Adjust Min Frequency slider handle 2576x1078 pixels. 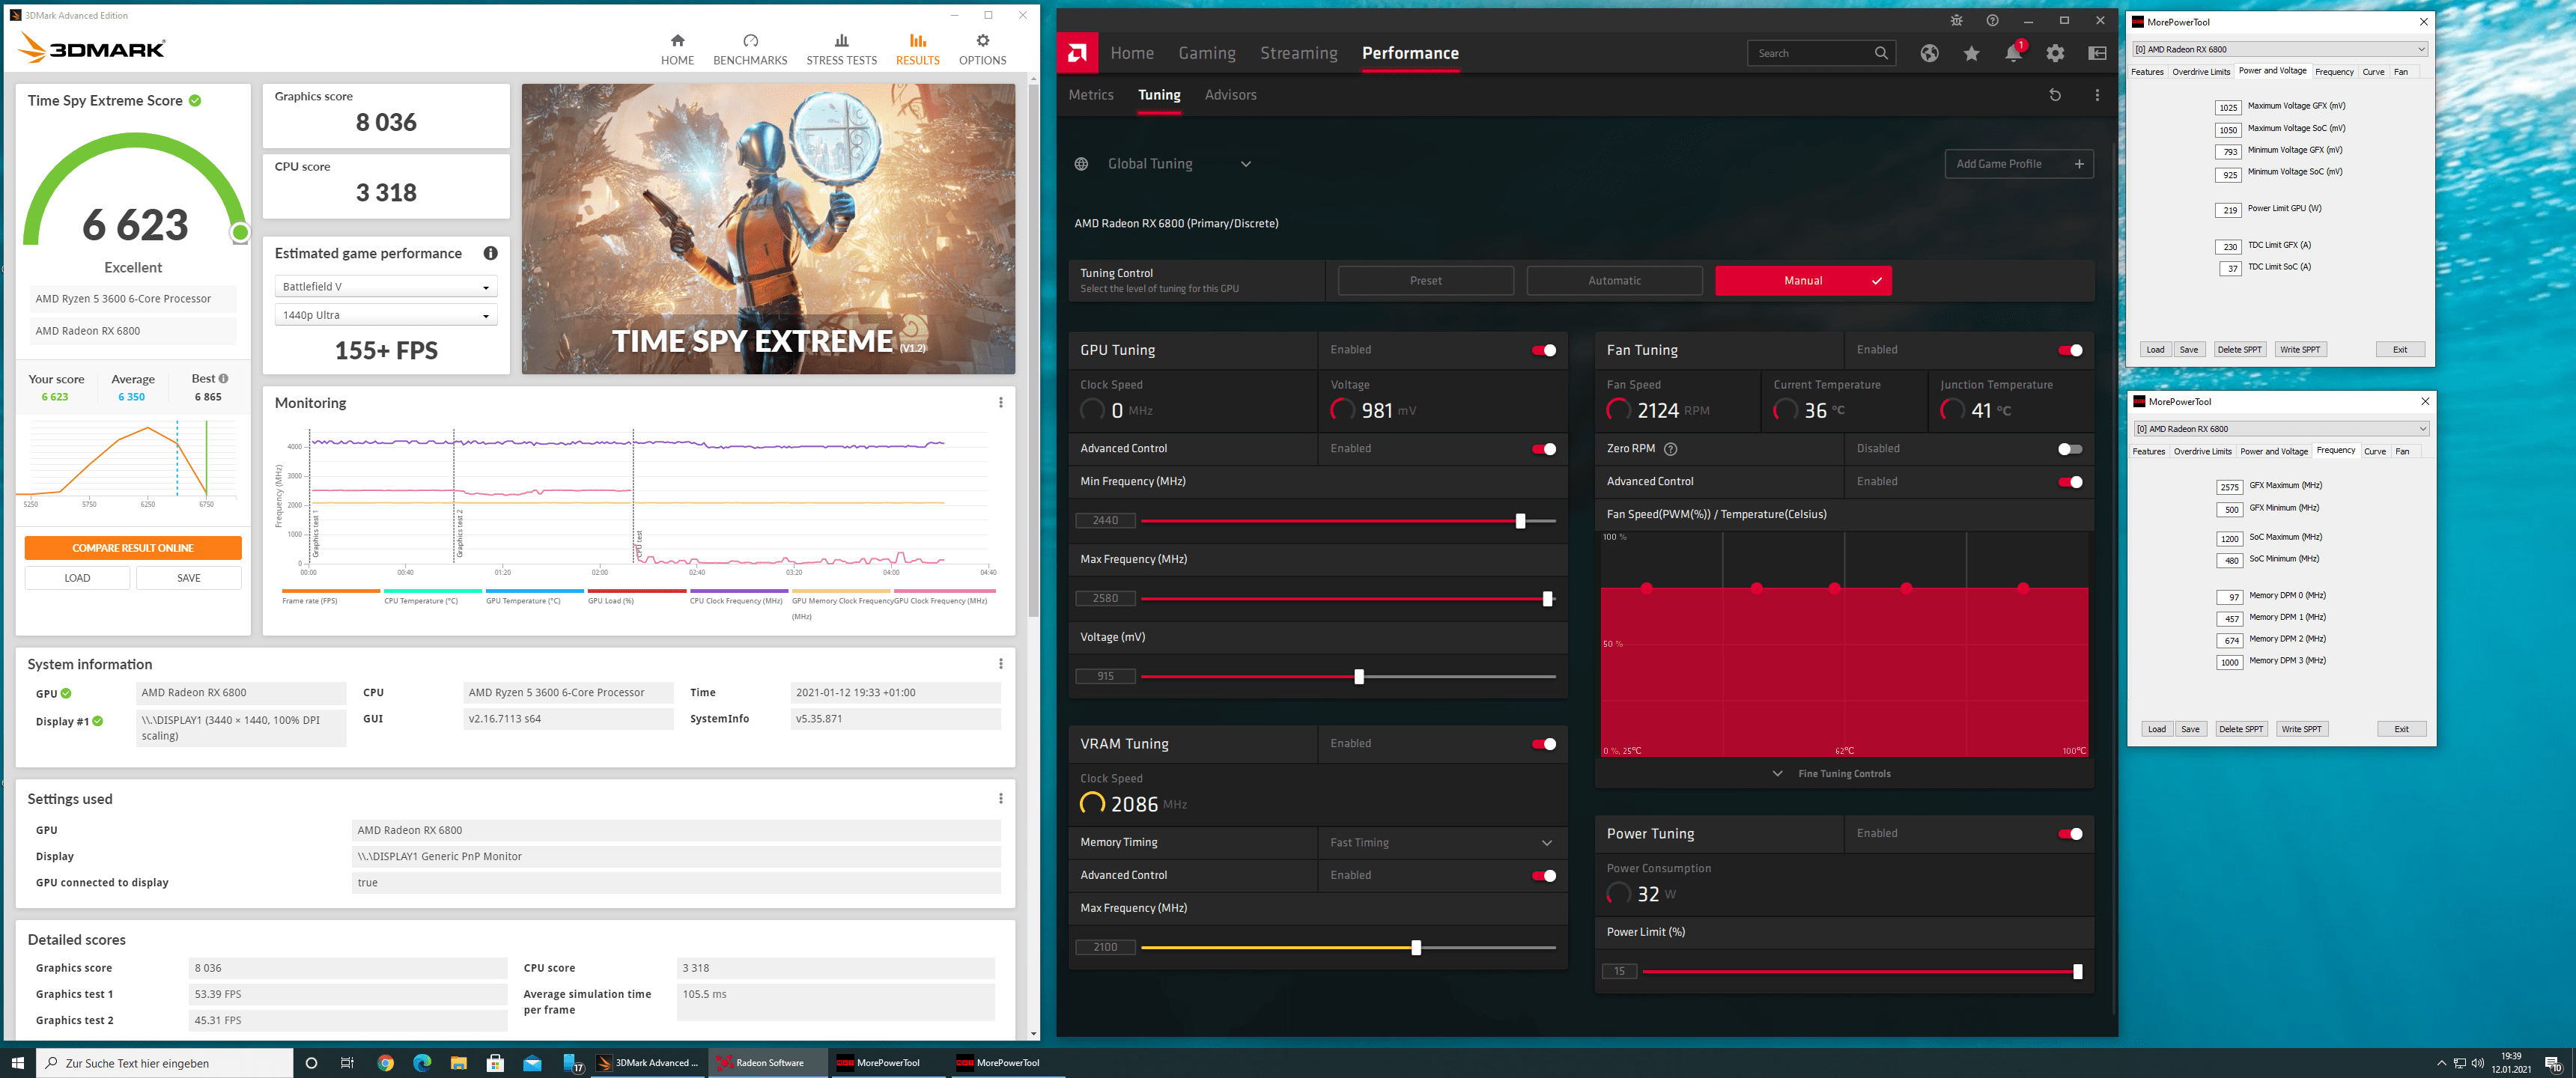[1520, 521]
